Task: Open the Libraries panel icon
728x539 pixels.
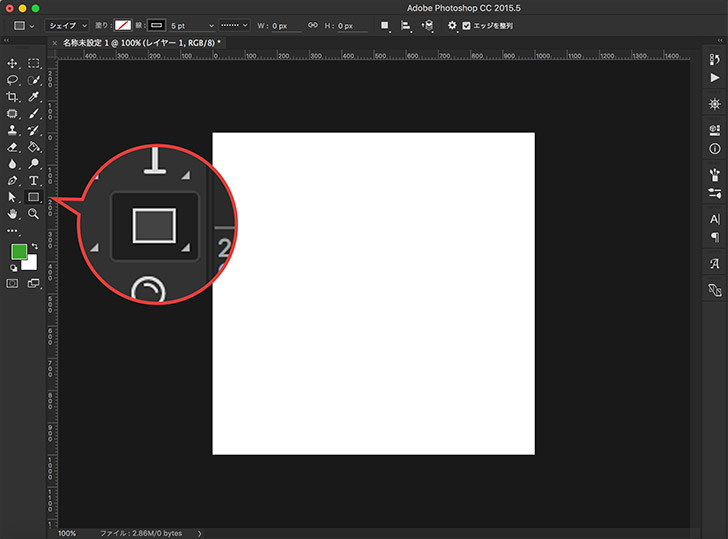Action: coord(715,290)
